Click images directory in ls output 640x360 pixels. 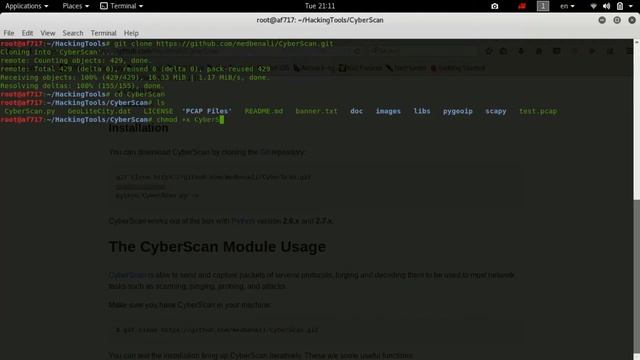(388, 111)
